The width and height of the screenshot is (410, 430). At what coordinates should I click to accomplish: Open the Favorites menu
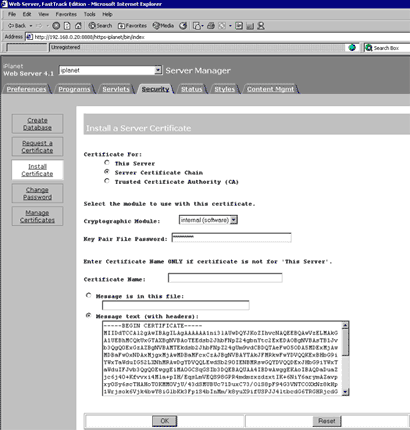point(66,14)
